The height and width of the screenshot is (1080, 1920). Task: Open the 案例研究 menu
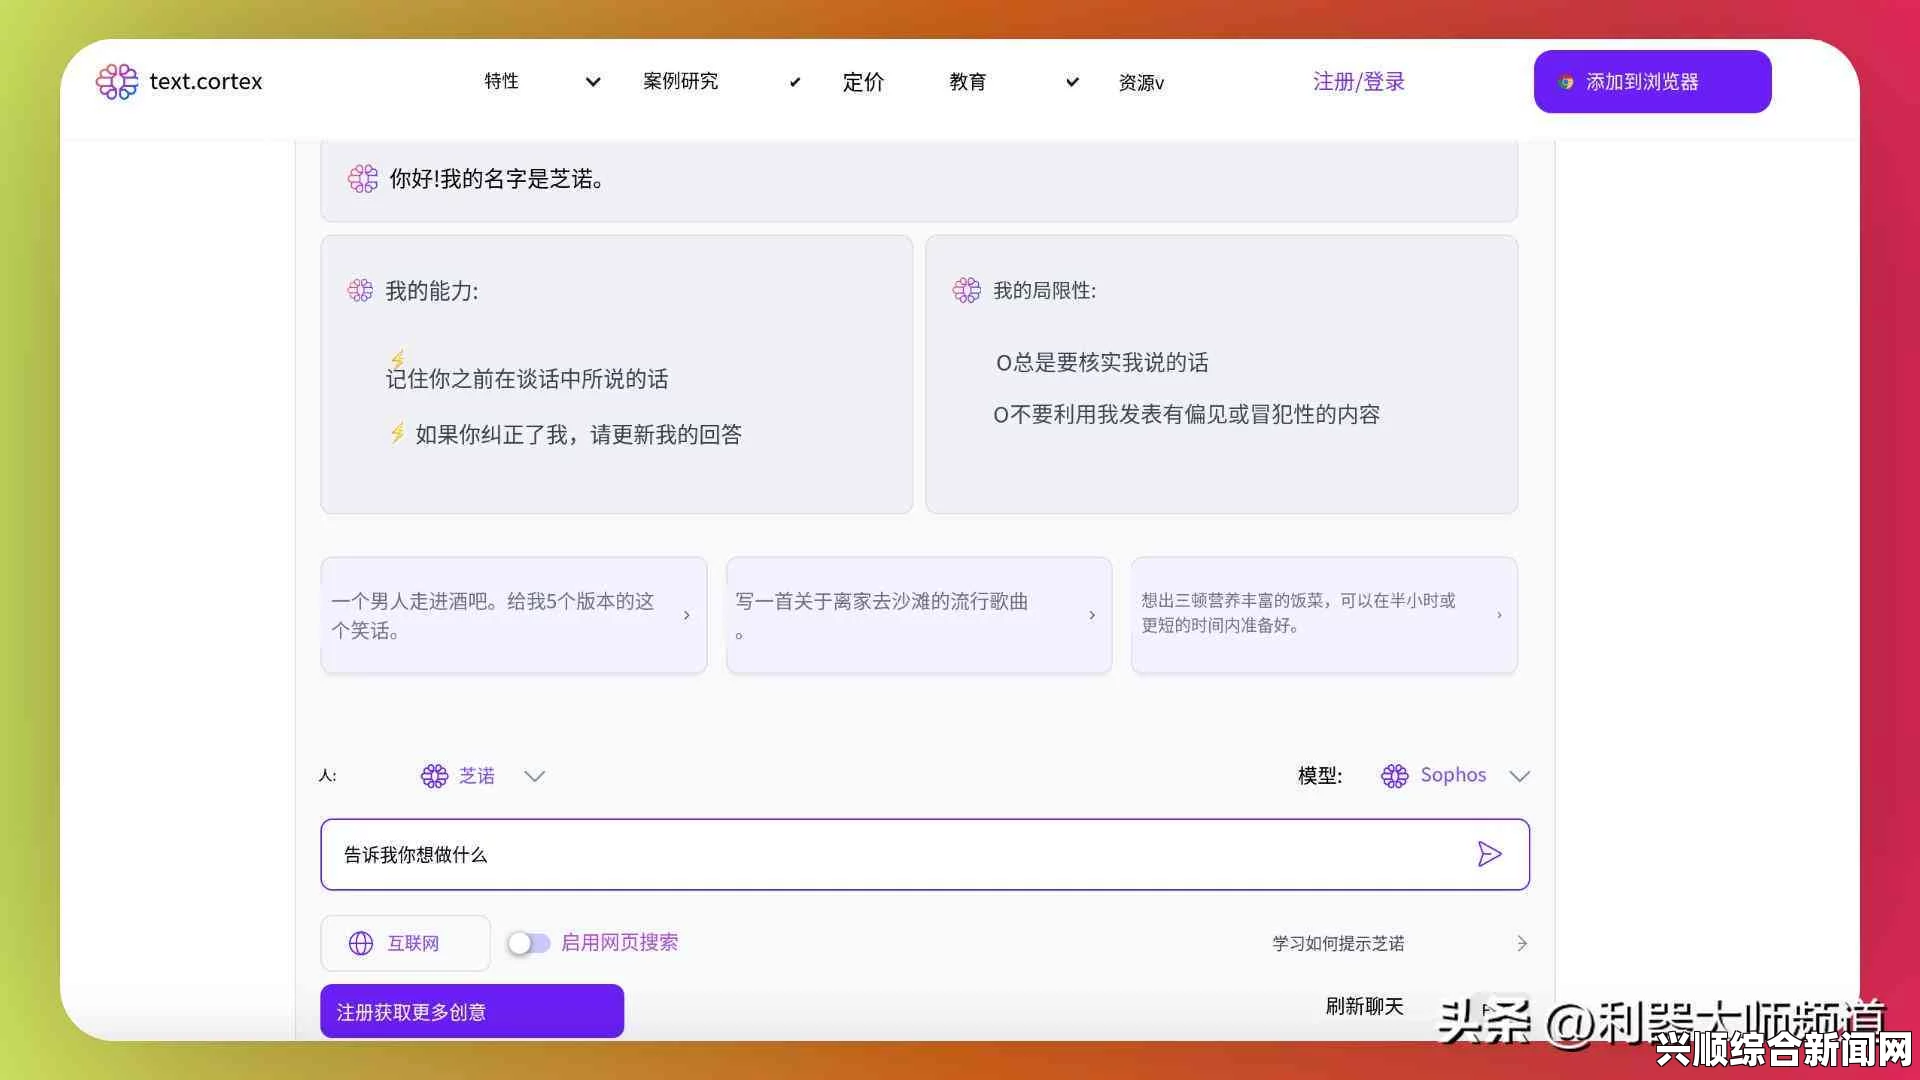681,81
